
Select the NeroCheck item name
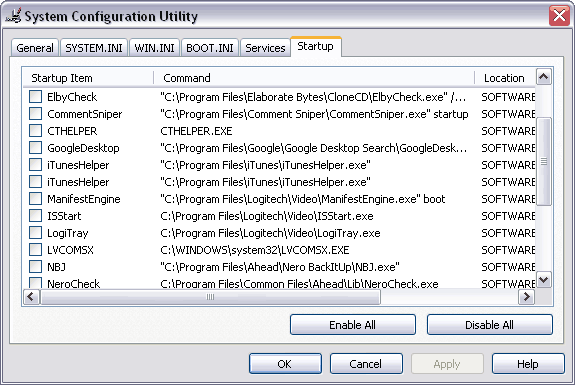(73, 284)
